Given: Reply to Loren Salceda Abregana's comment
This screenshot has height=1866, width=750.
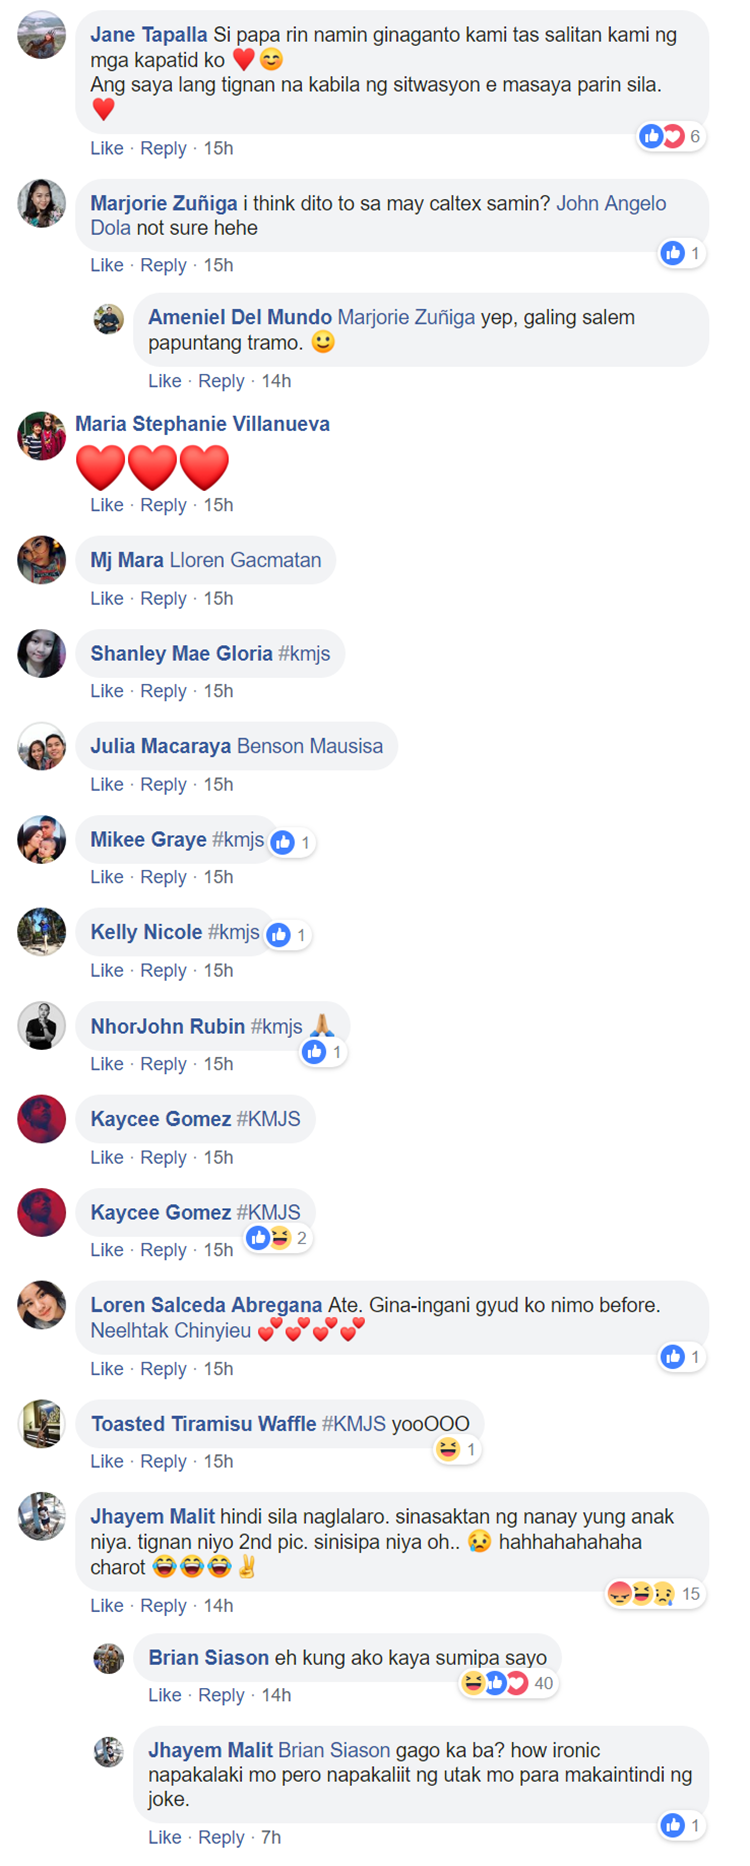Looking at the screenshot, I should 163,1369.
